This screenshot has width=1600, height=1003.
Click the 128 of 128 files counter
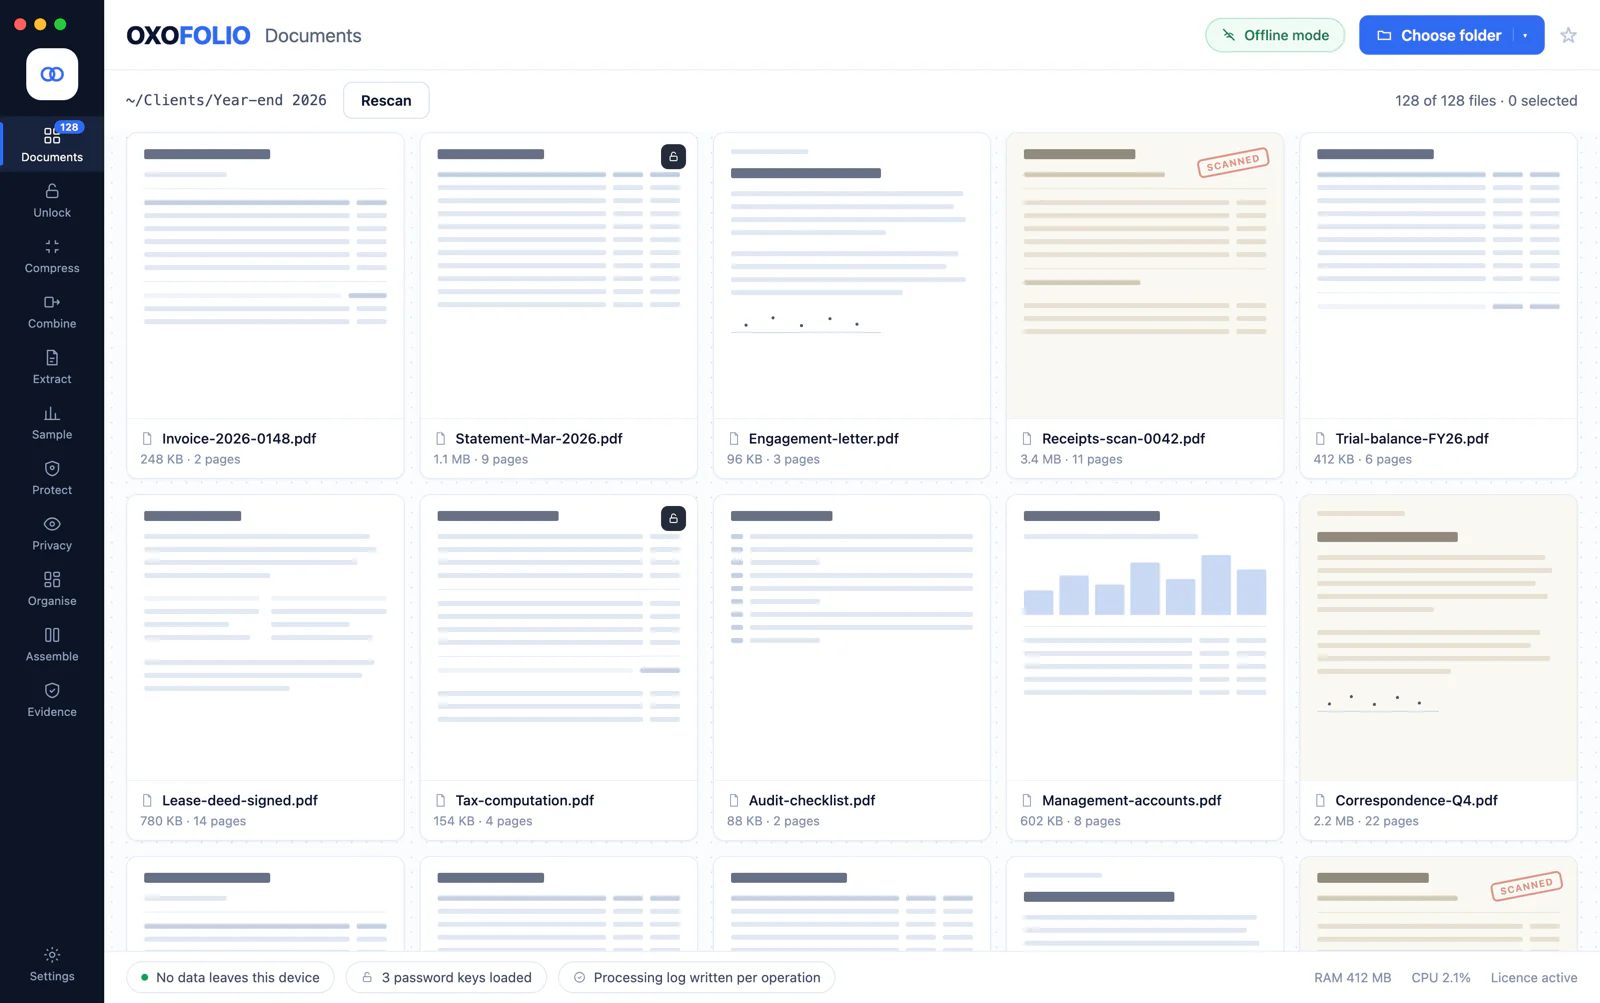tap(1445, 100)
